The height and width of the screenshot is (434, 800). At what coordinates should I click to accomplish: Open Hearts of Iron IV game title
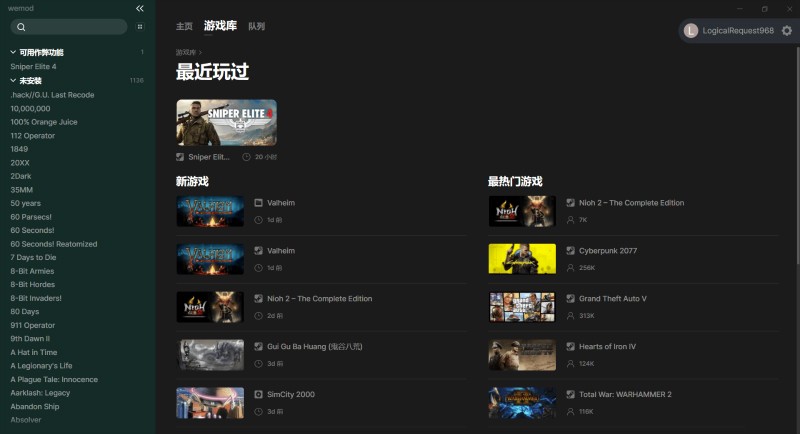(607, 347)
